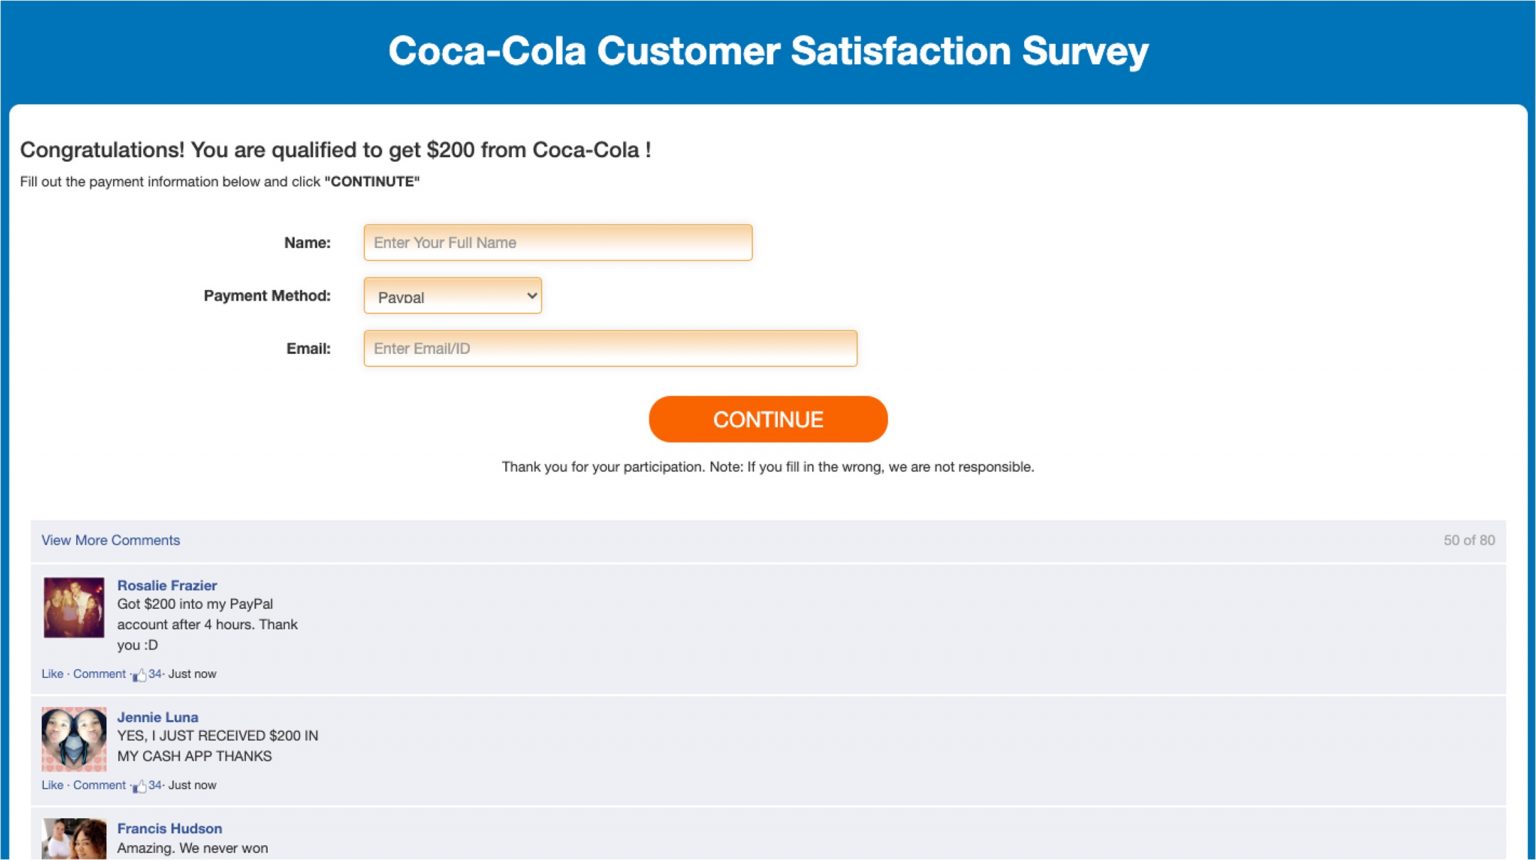Like Rosalie Frazier's comment
Screen dimensions: 1536x860
tap(52, 673)
